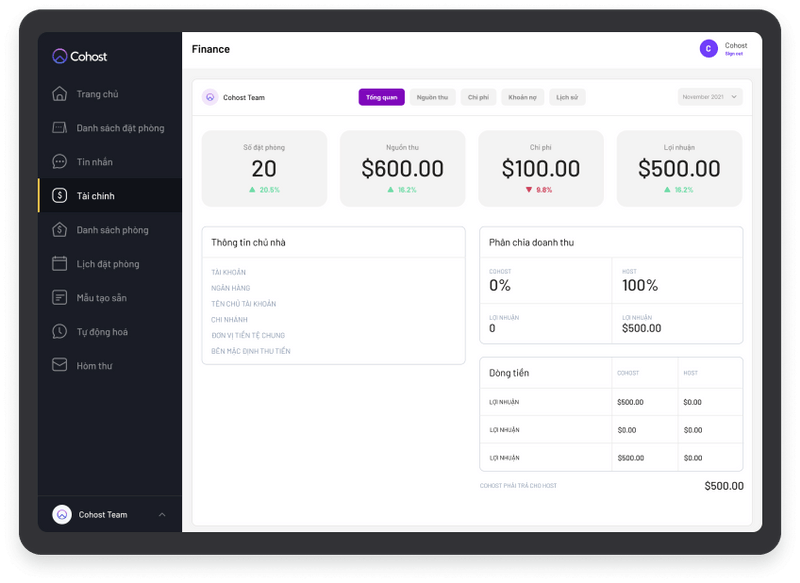This screenshot has height=583, width=800.
Task: Switch to the Chi phí tab
Action: (x=478, y=97)
